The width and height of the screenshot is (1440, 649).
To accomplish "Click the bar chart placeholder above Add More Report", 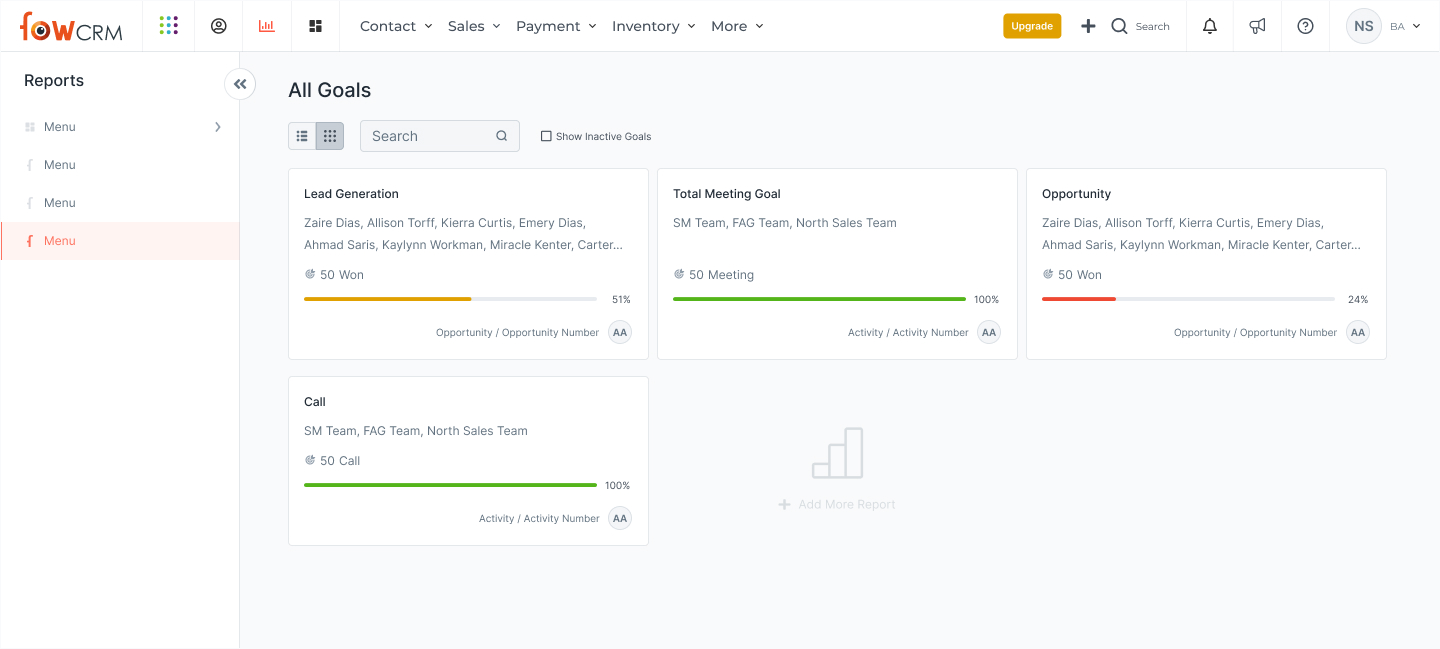I will pos(837,453).
